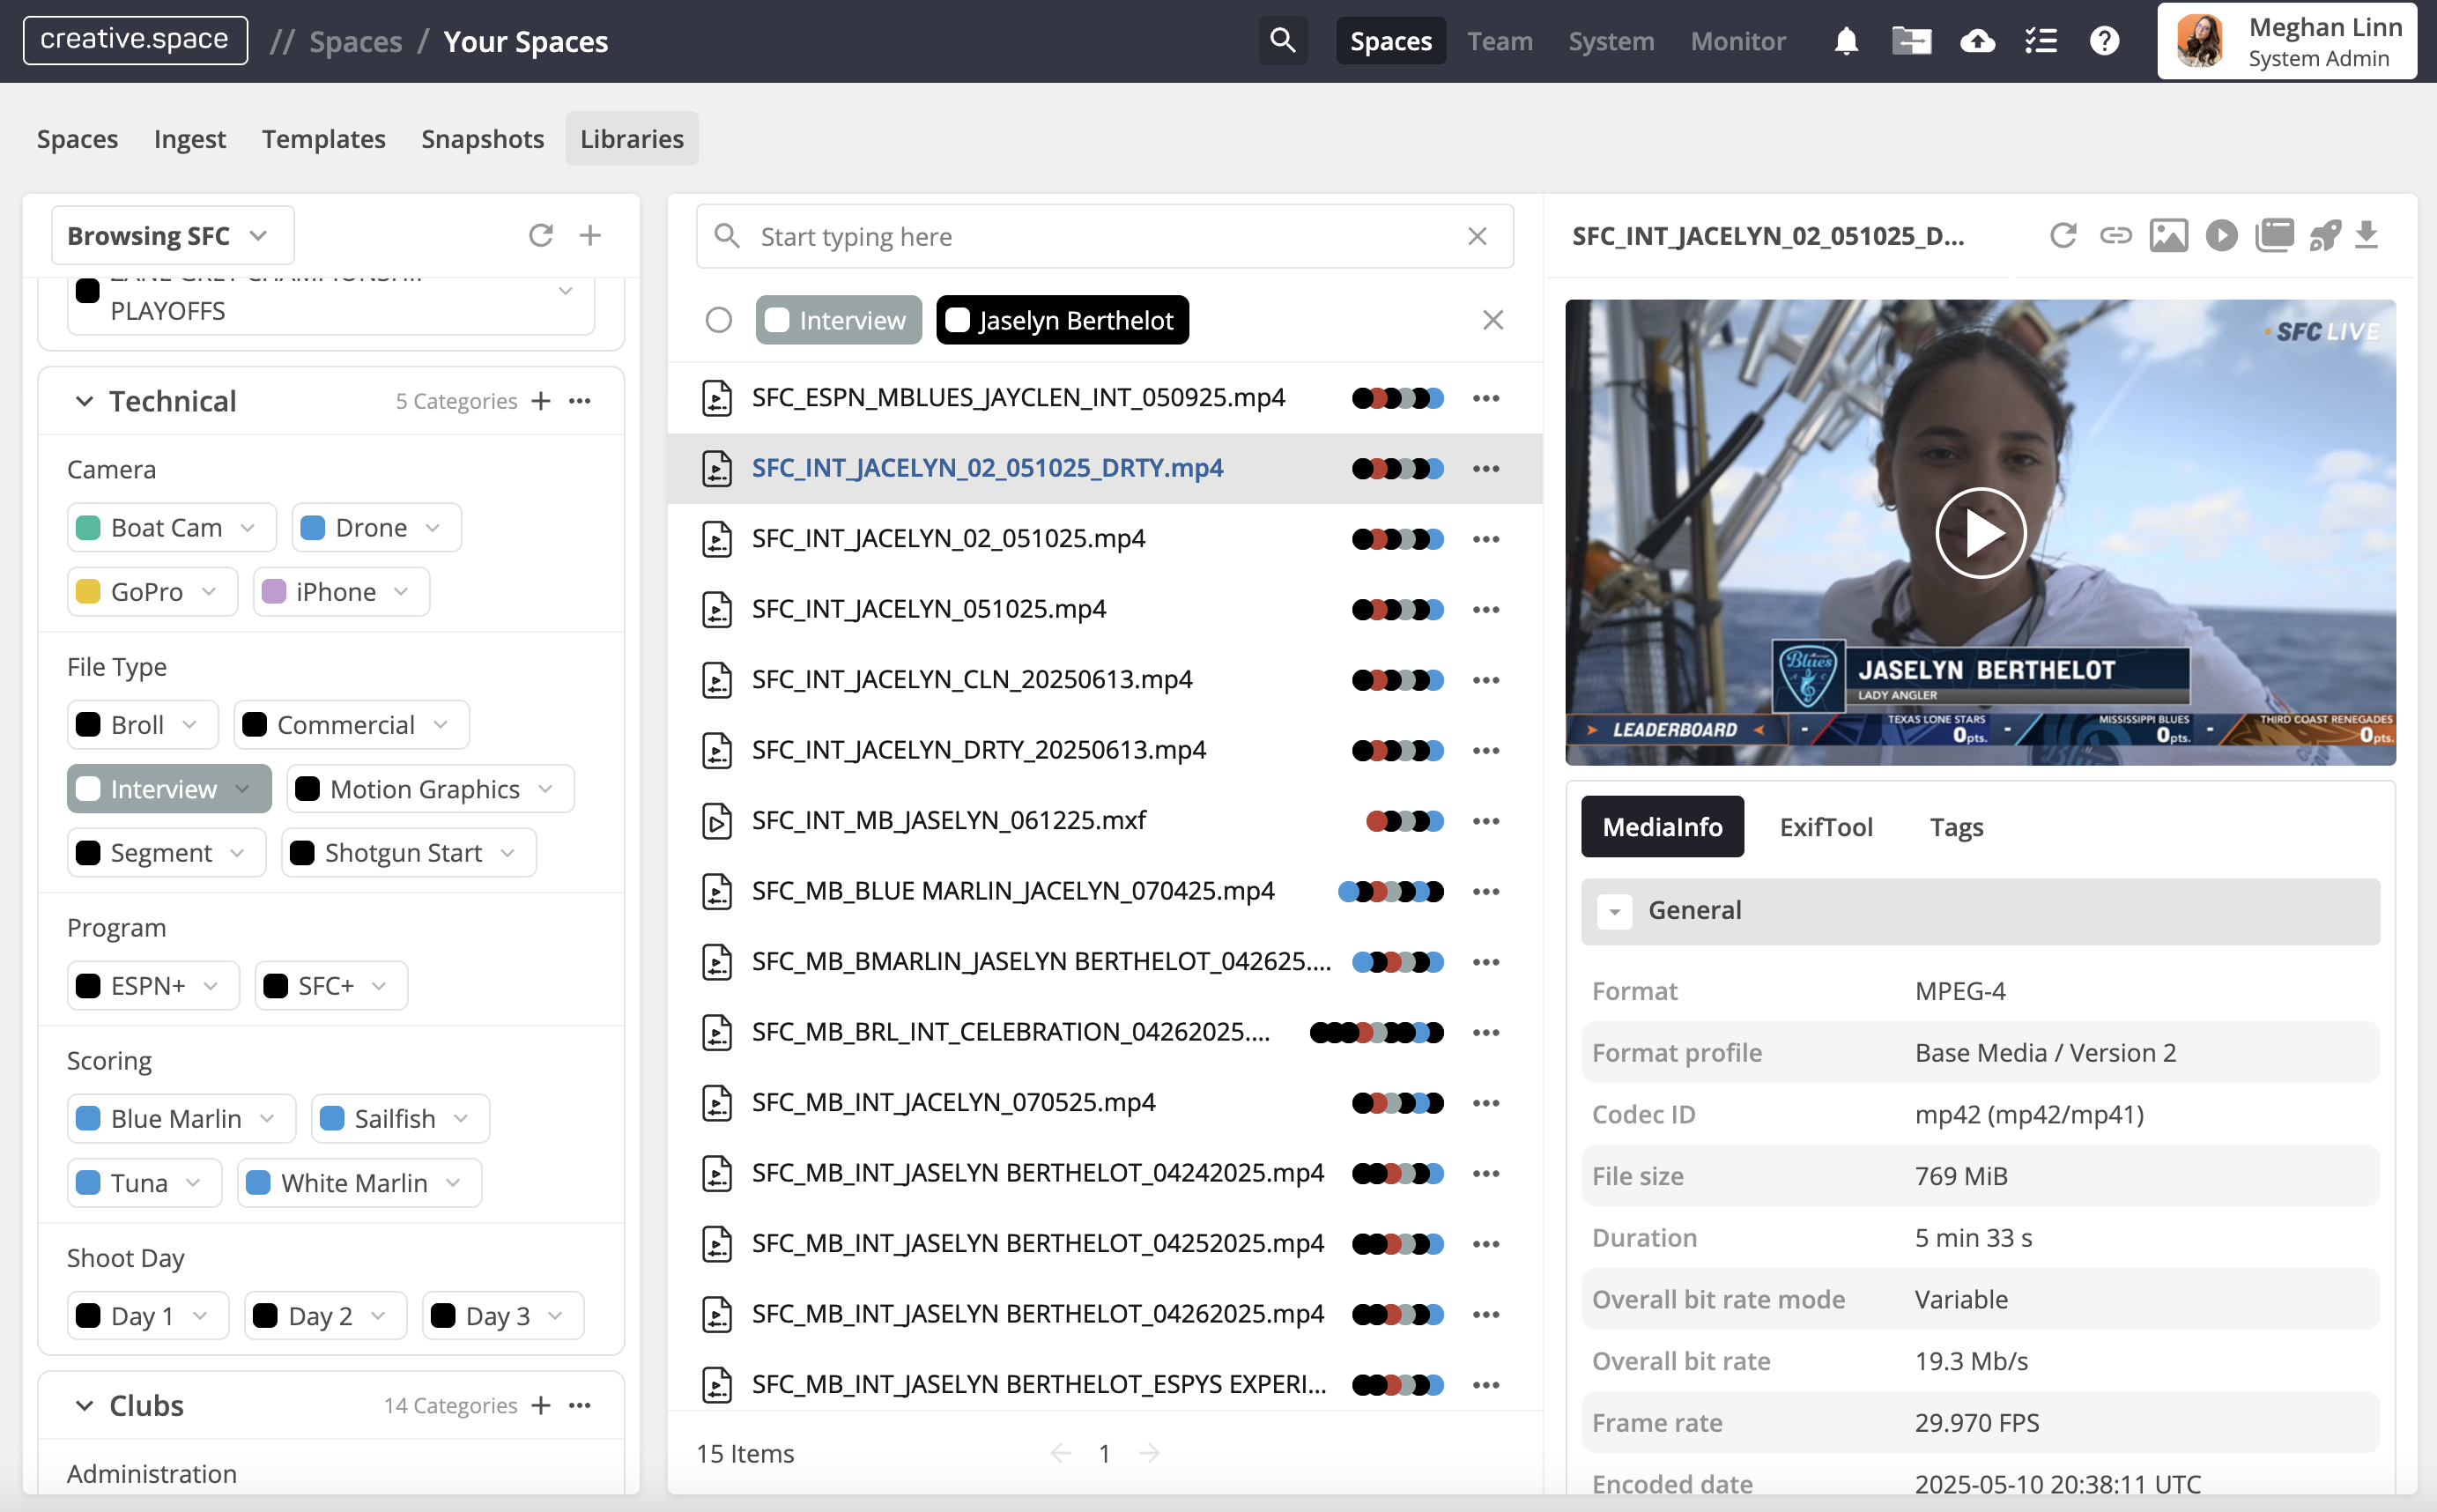Open the Snapshots tab
Image resolution: width=2437 pixels, height=1512 pixels.
[x=482, y=139]
